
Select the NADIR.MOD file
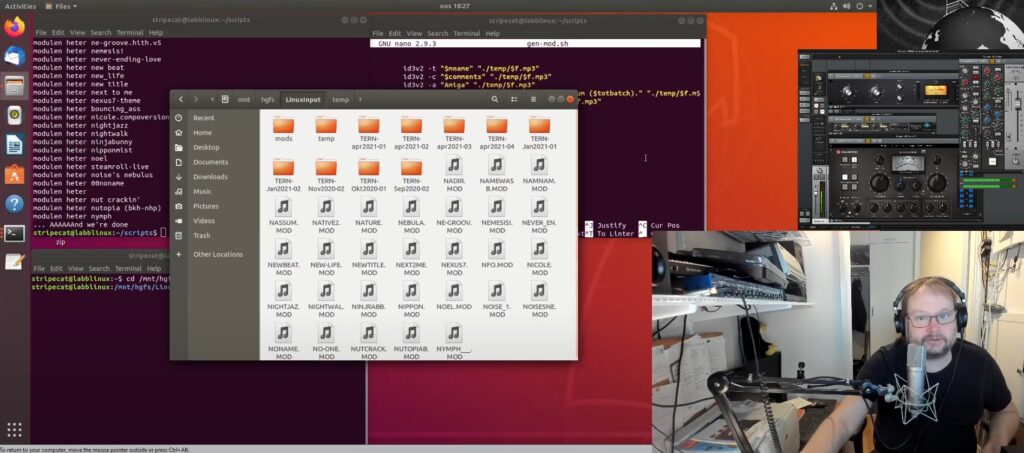click(x=454, y=173)
